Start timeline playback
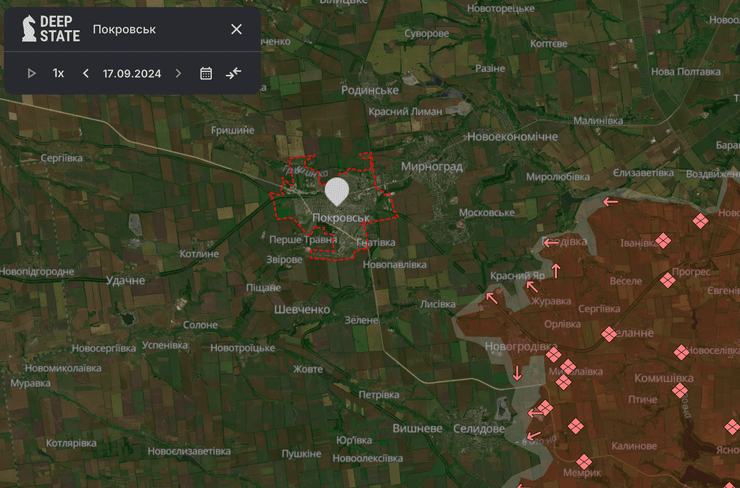This screenshot has width=740, height=488. [31, 73]
